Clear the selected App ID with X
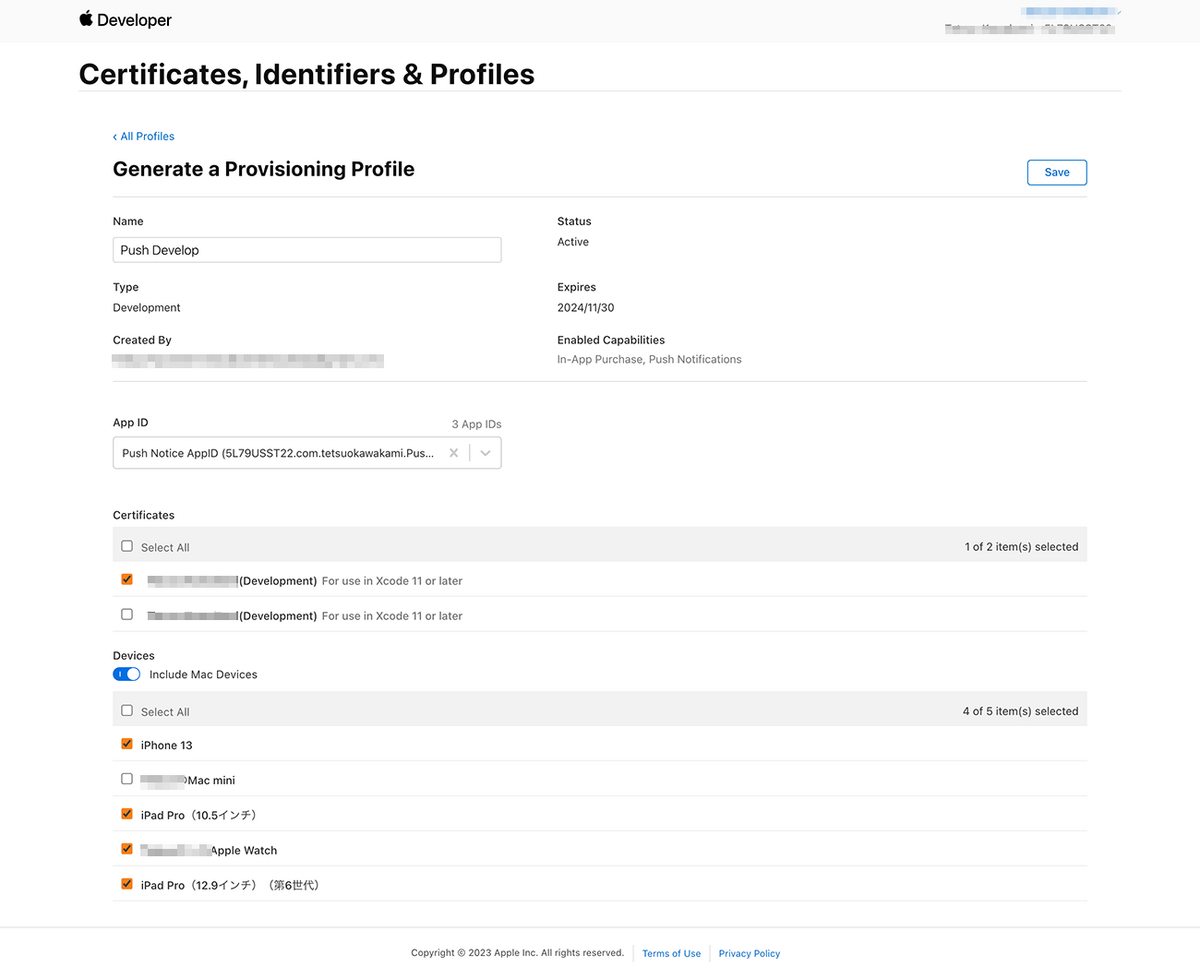 point(453,453)
